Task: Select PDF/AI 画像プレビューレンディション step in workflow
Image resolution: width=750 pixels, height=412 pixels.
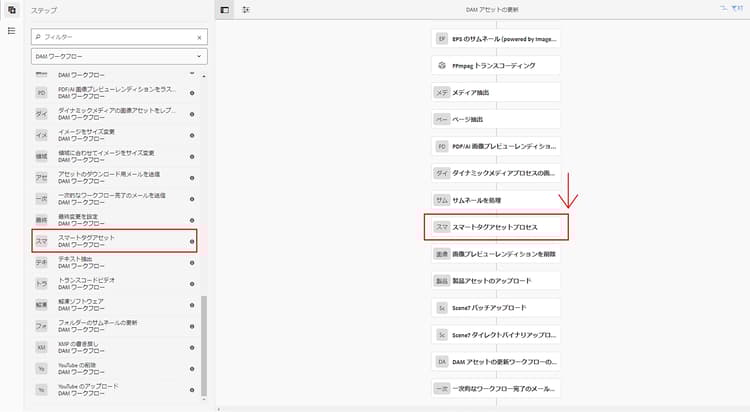Action: [496, 146]
